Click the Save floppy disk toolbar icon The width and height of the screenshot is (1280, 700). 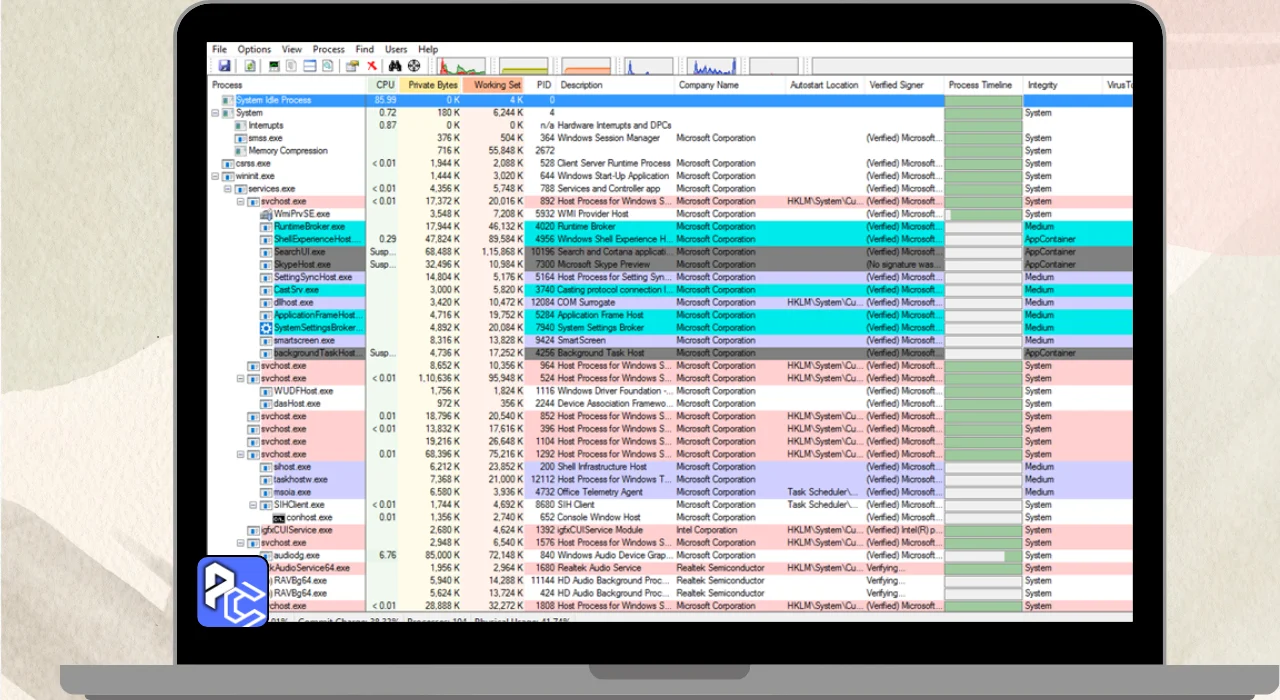(x=225, y=66)
